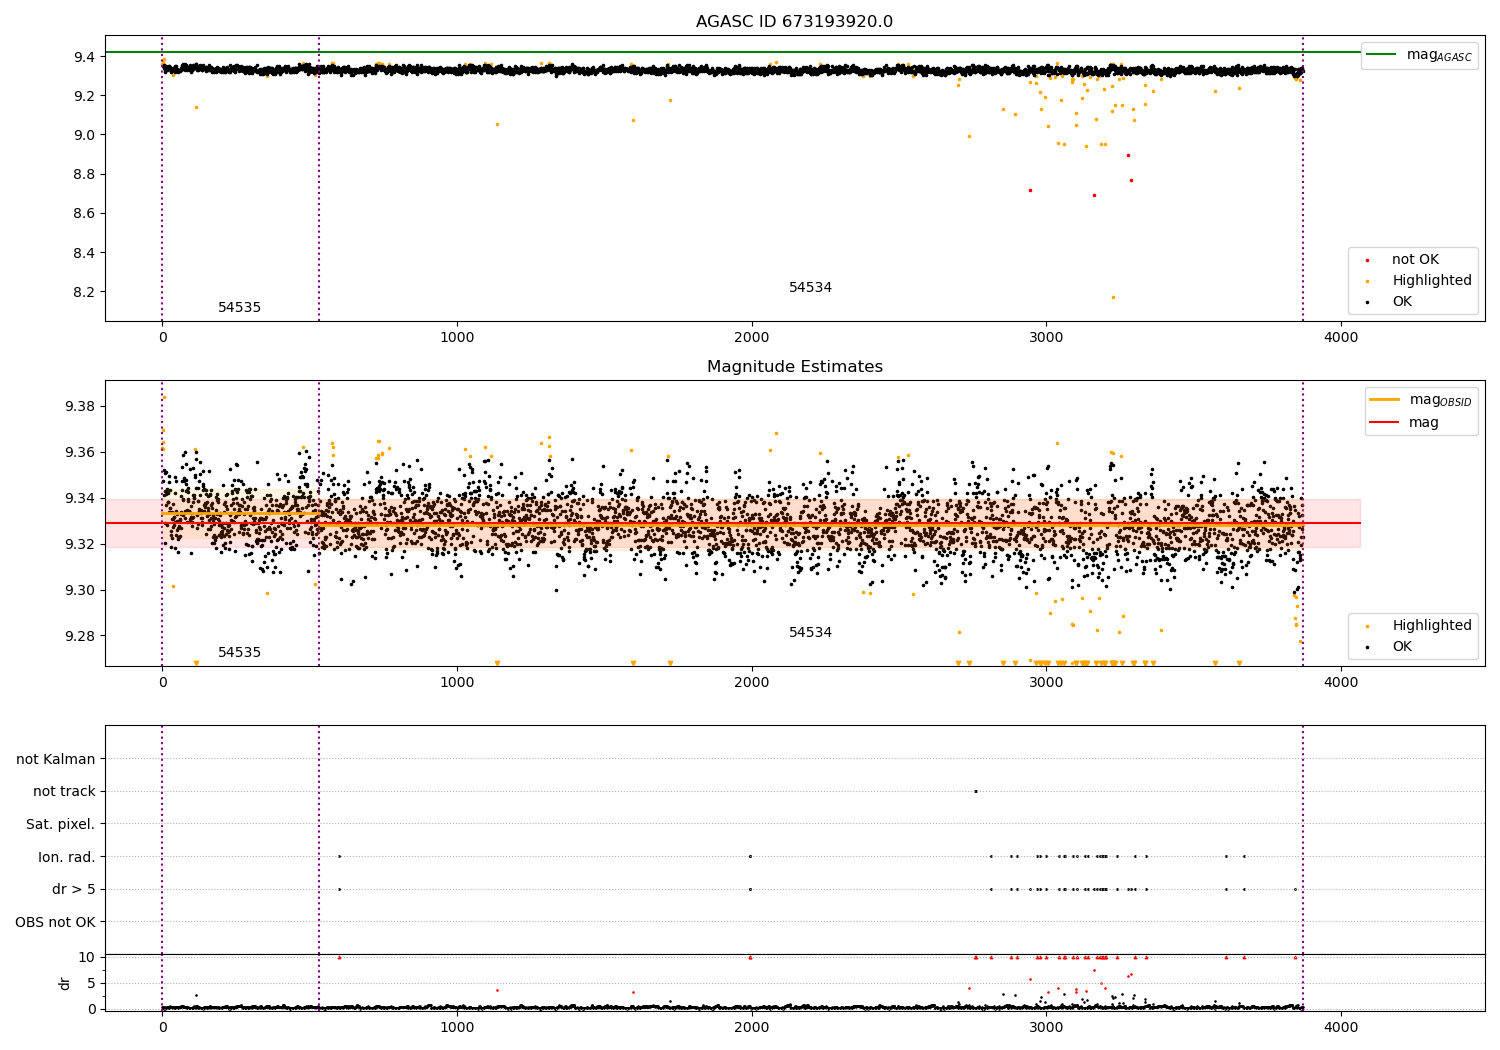
Task: Select the 54534 label in top plot
Action: tap(810, 288)
